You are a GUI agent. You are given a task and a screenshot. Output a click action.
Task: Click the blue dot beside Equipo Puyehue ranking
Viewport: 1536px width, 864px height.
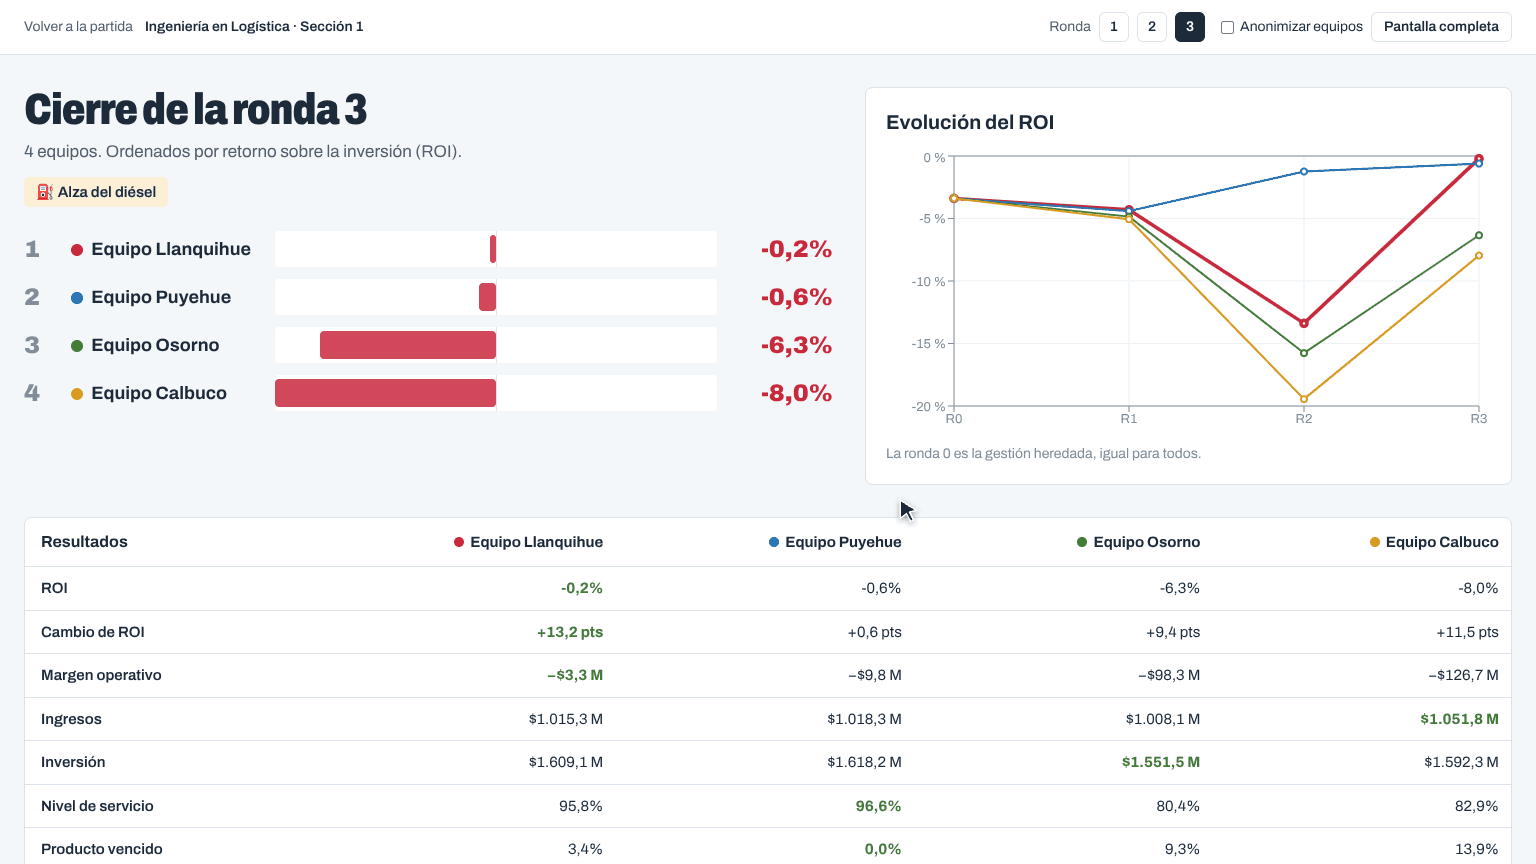point(77,298)
